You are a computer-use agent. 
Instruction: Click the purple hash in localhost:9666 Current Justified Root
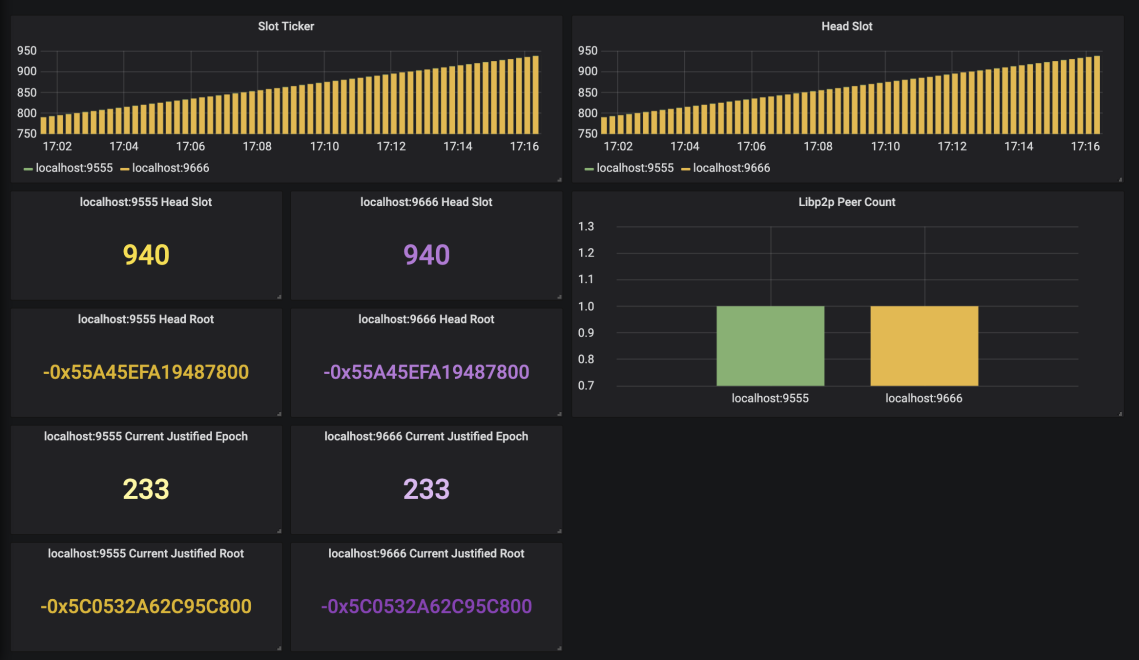point(426,606)
